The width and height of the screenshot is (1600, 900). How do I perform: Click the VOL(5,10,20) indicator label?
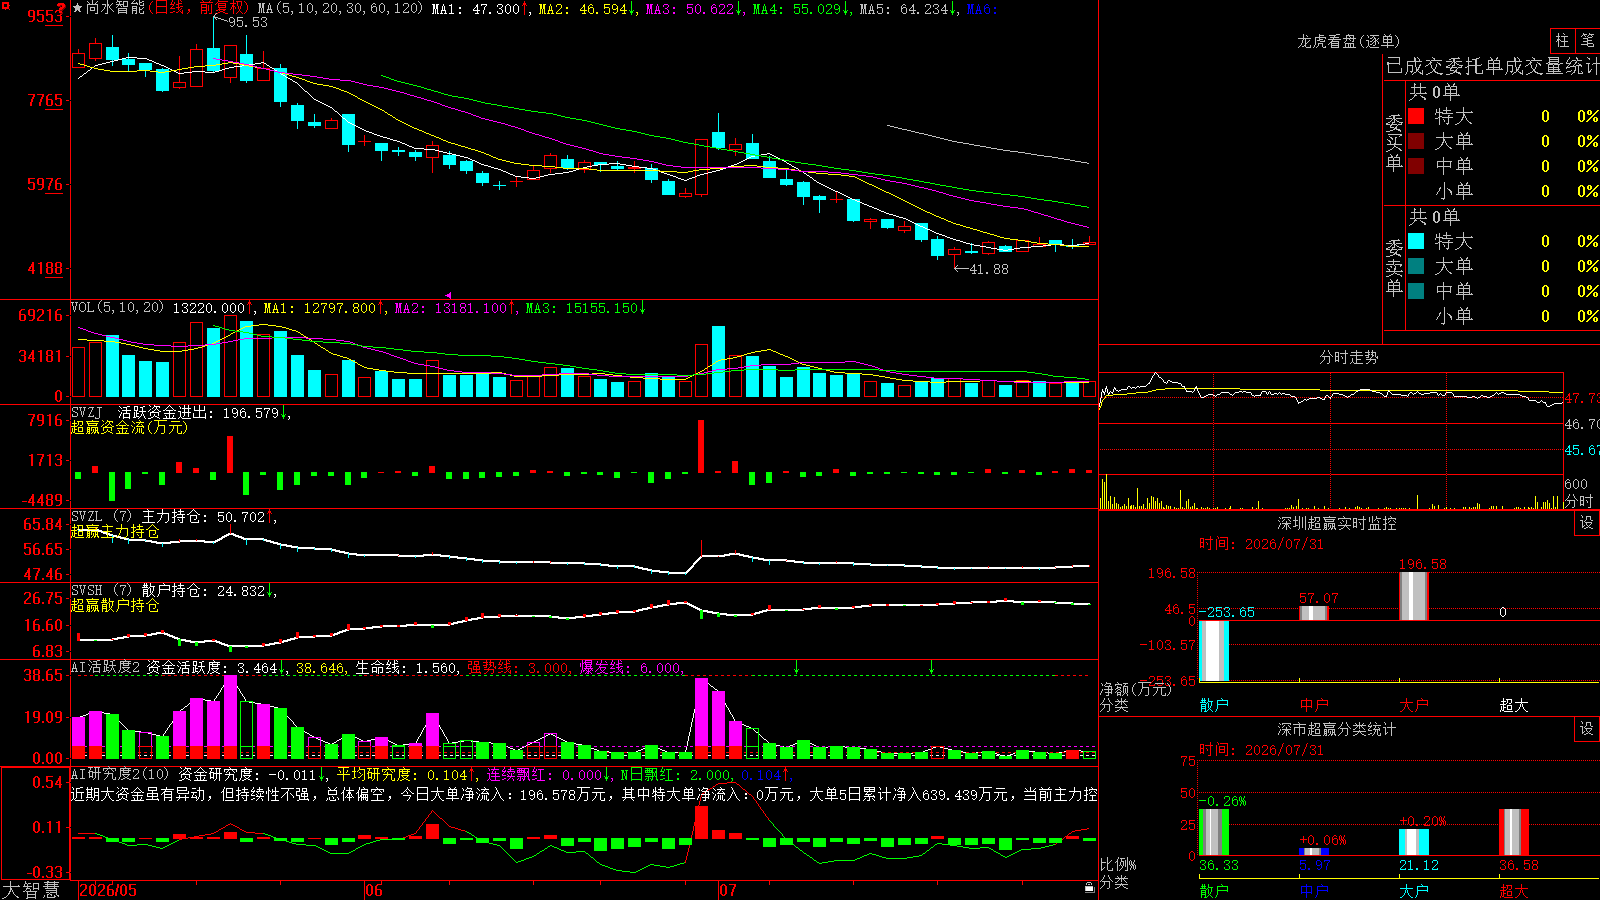(117, 307)
